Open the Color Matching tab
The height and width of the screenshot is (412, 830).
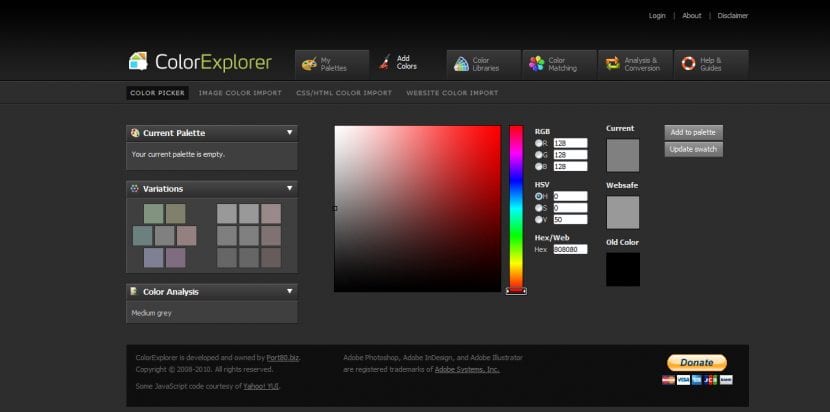pos(560,64)
